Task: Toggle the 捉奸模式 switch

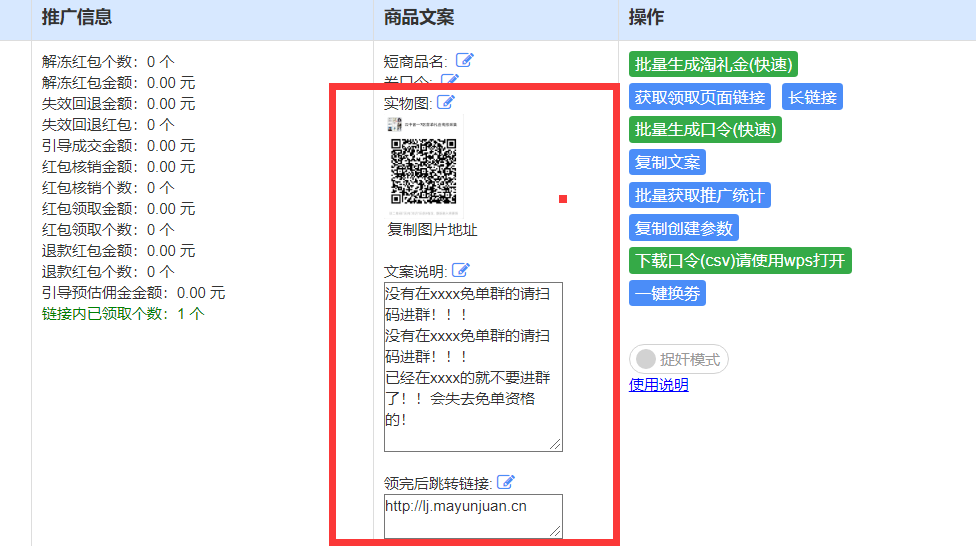Action: click(678, 359)
